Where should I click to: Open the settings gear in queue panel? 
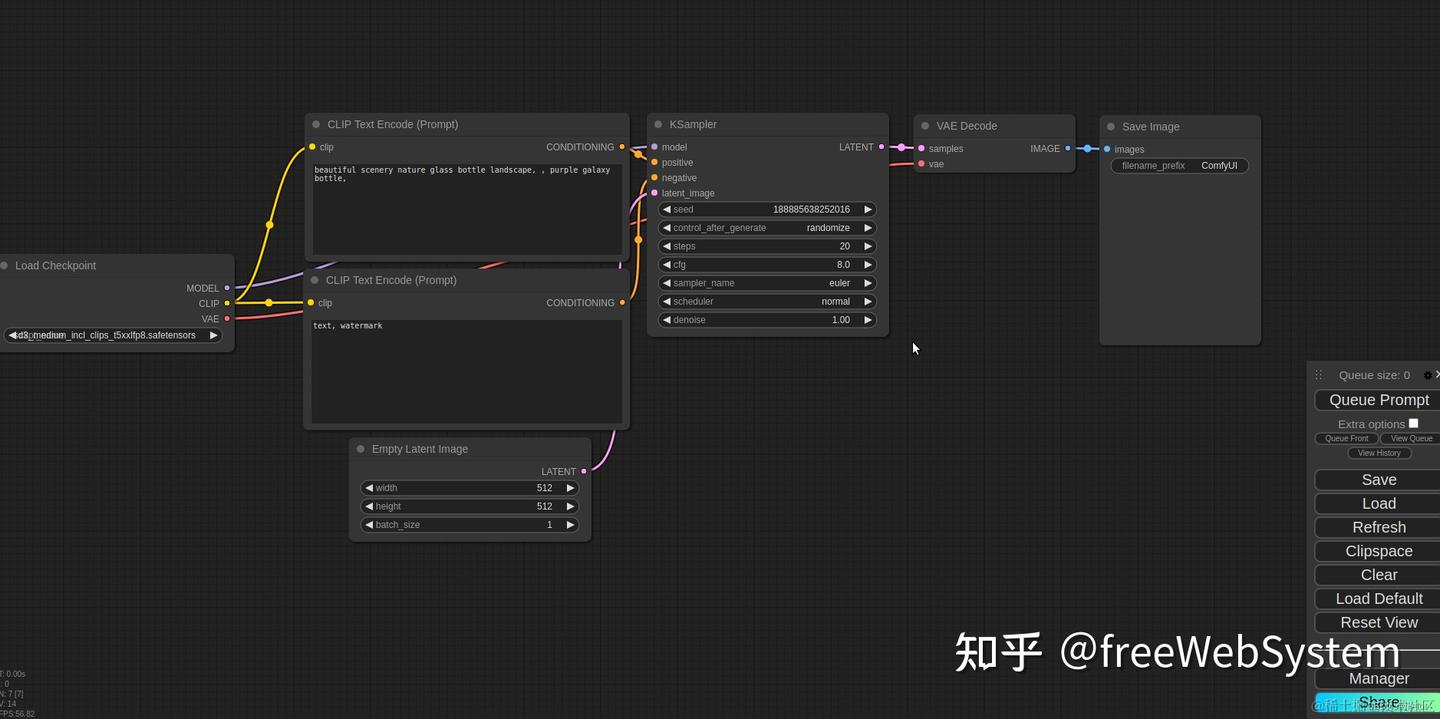coord(1427,375)
